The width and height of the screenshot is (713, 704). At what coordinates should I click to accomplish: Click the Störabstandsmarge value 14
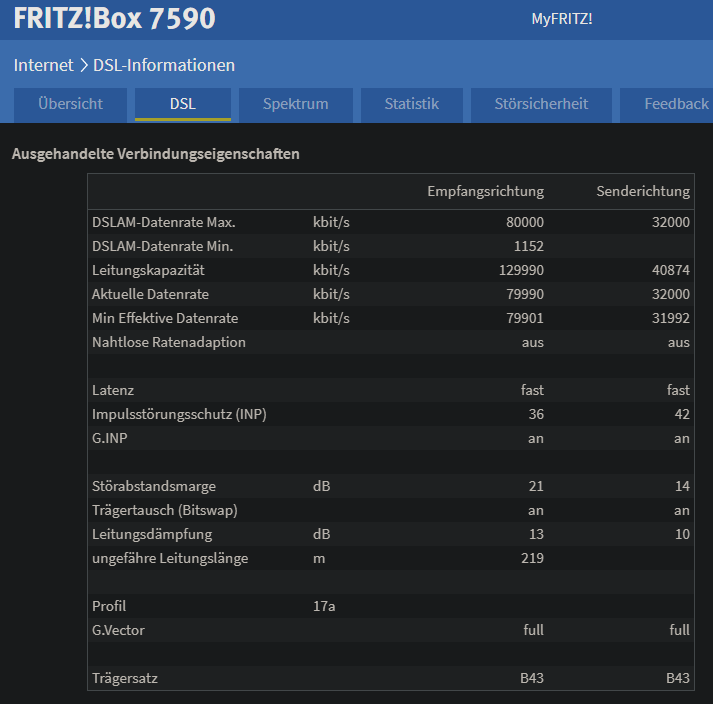point(682,487)
